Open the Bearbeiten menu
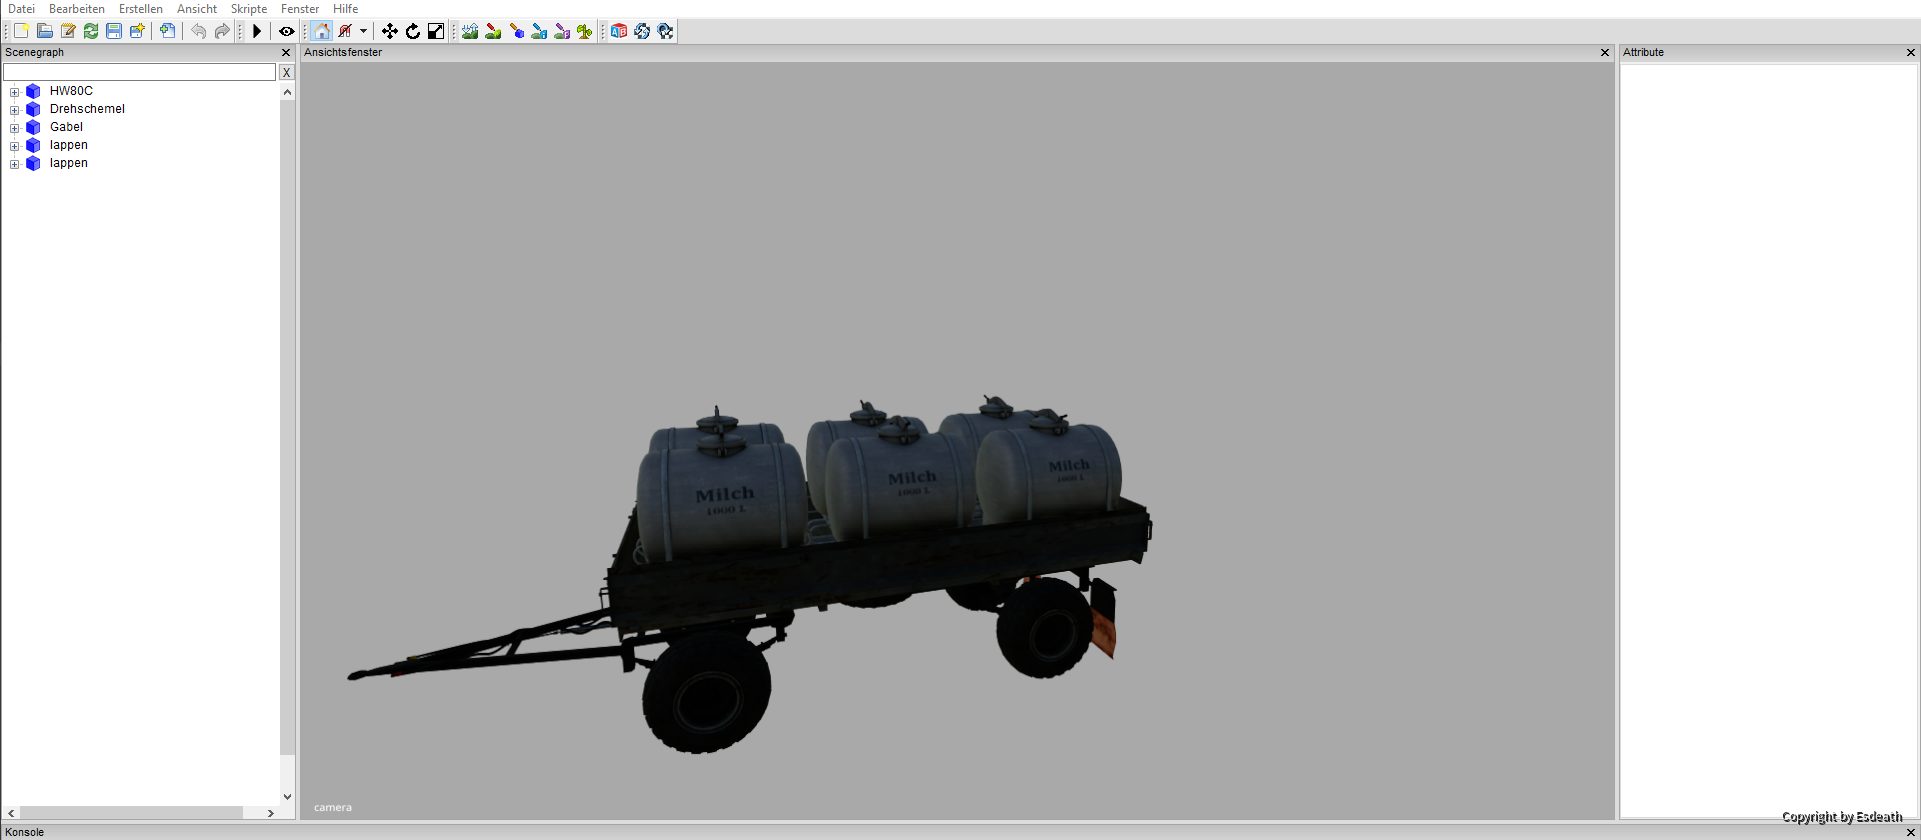The width and height of the screenshot is (1921, 840). [77, 9]
